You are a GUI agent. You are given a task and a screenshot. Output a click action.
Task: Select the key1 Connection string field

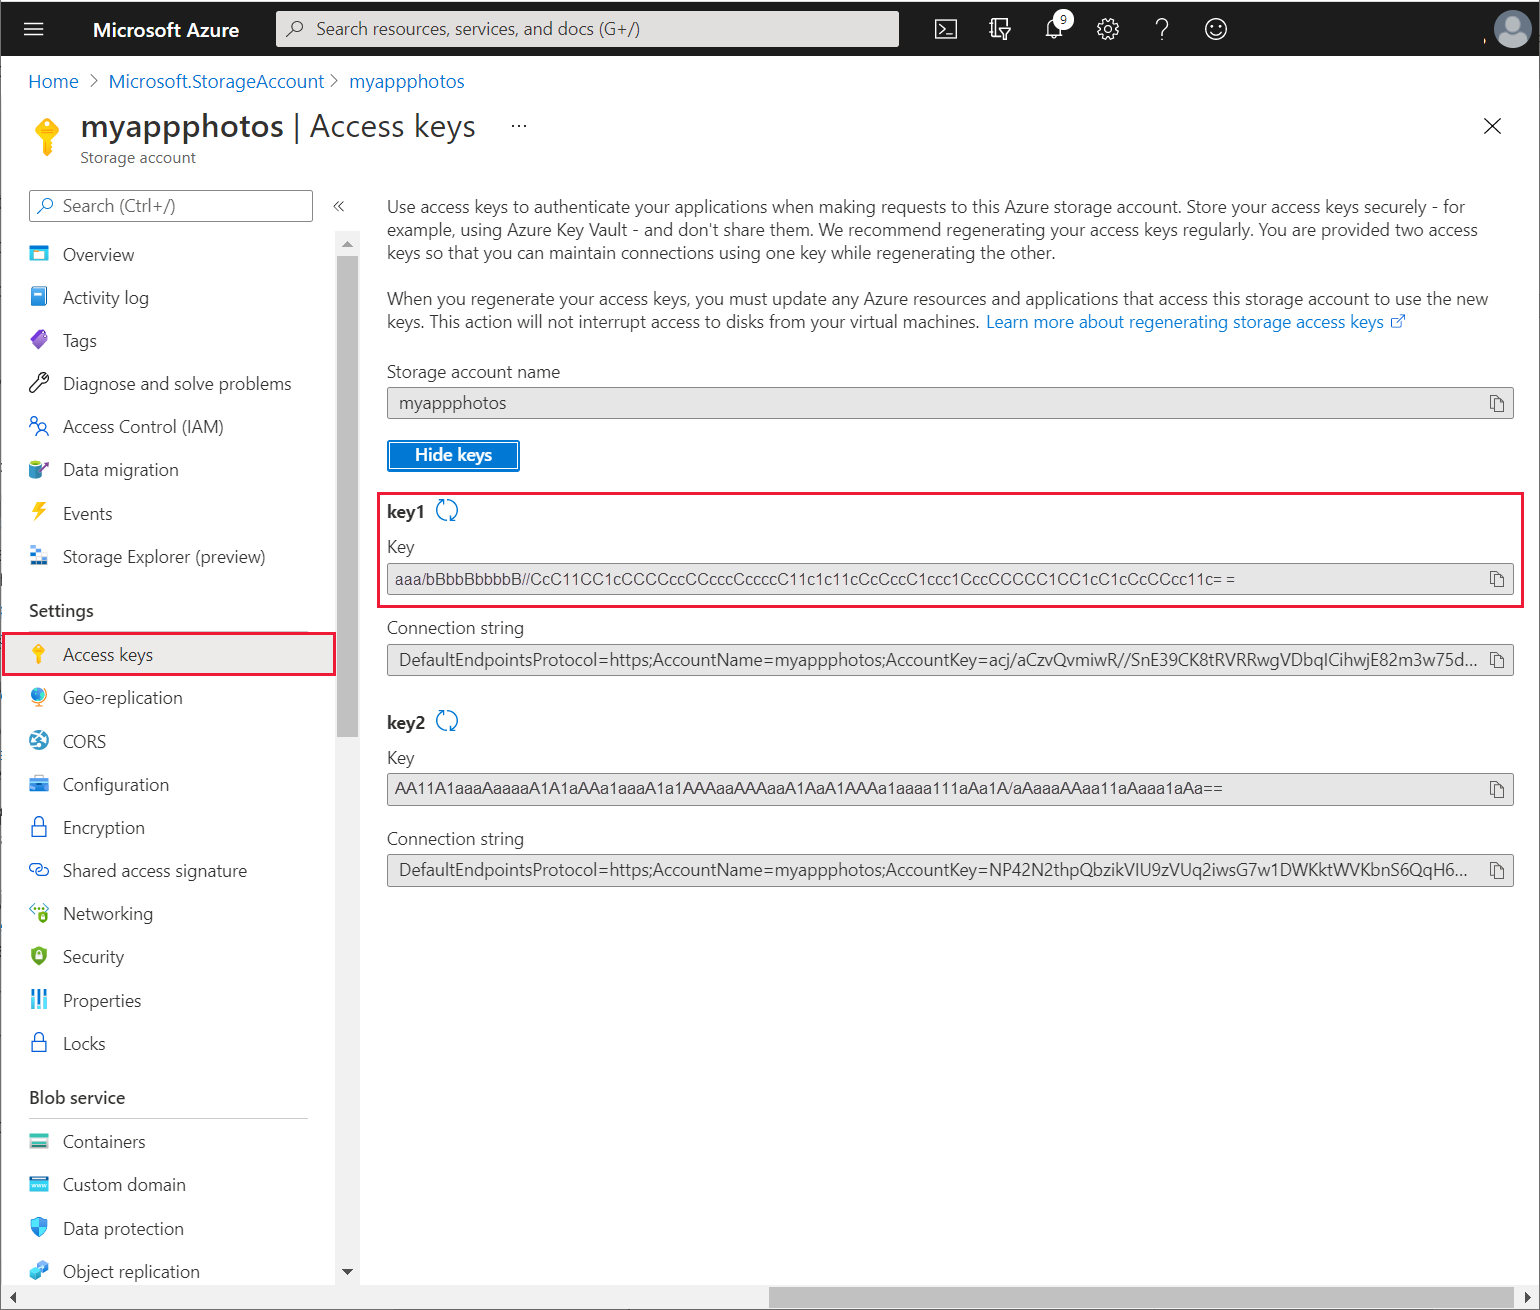pos(950,660)
